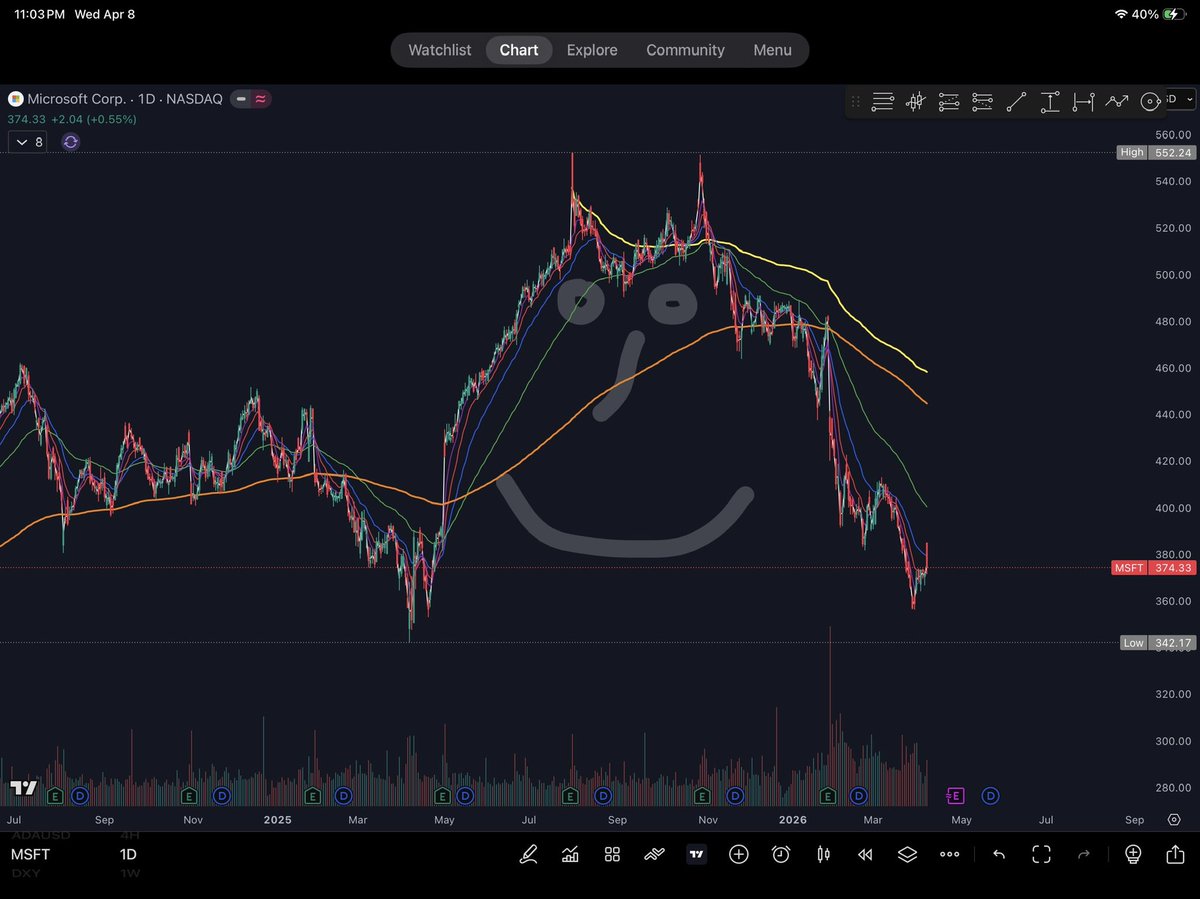1200x899 pixels.
Task: Add symbol with the plus circle
Action: coord(739,854)
